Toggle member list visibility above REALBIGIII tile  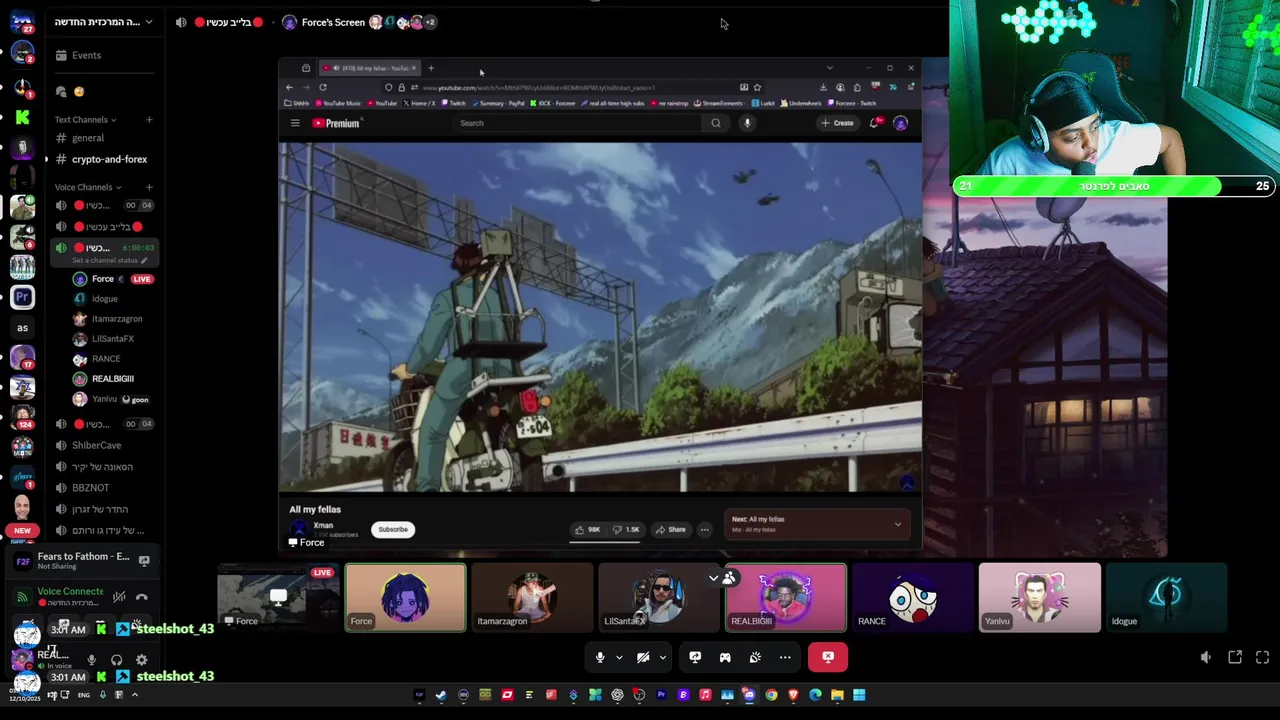[x=723, y=578]
